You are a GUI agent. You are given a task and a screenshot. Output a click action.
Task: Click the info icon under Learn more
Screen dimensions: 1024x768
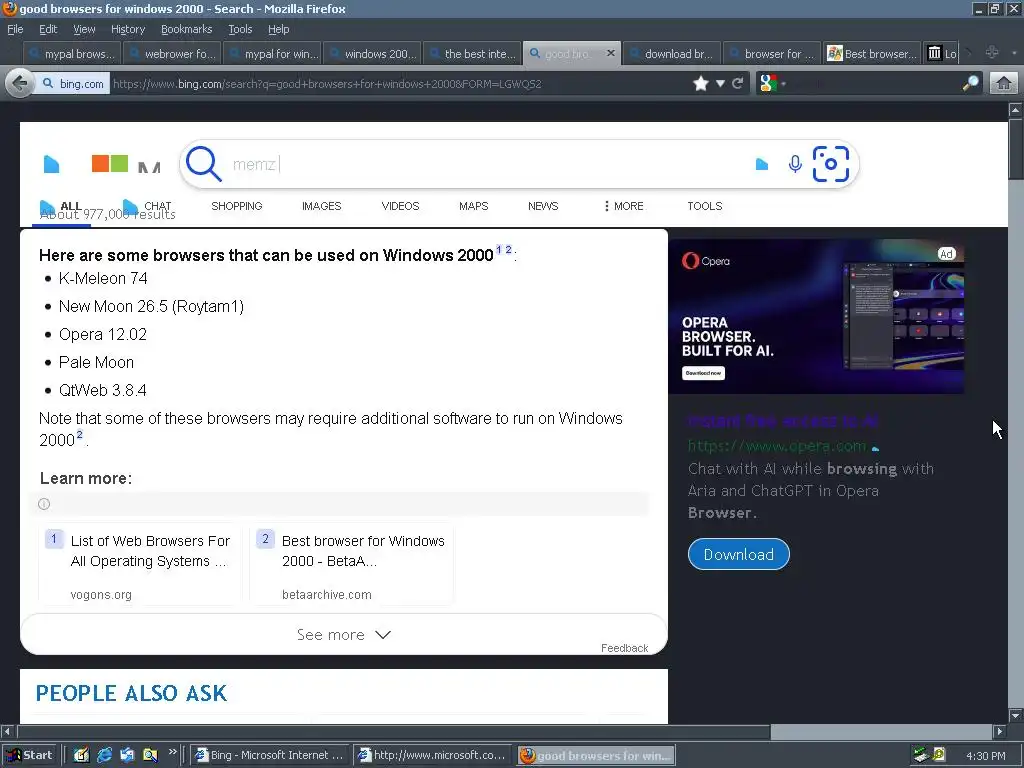pyautogui.click(x=44, y=504)
